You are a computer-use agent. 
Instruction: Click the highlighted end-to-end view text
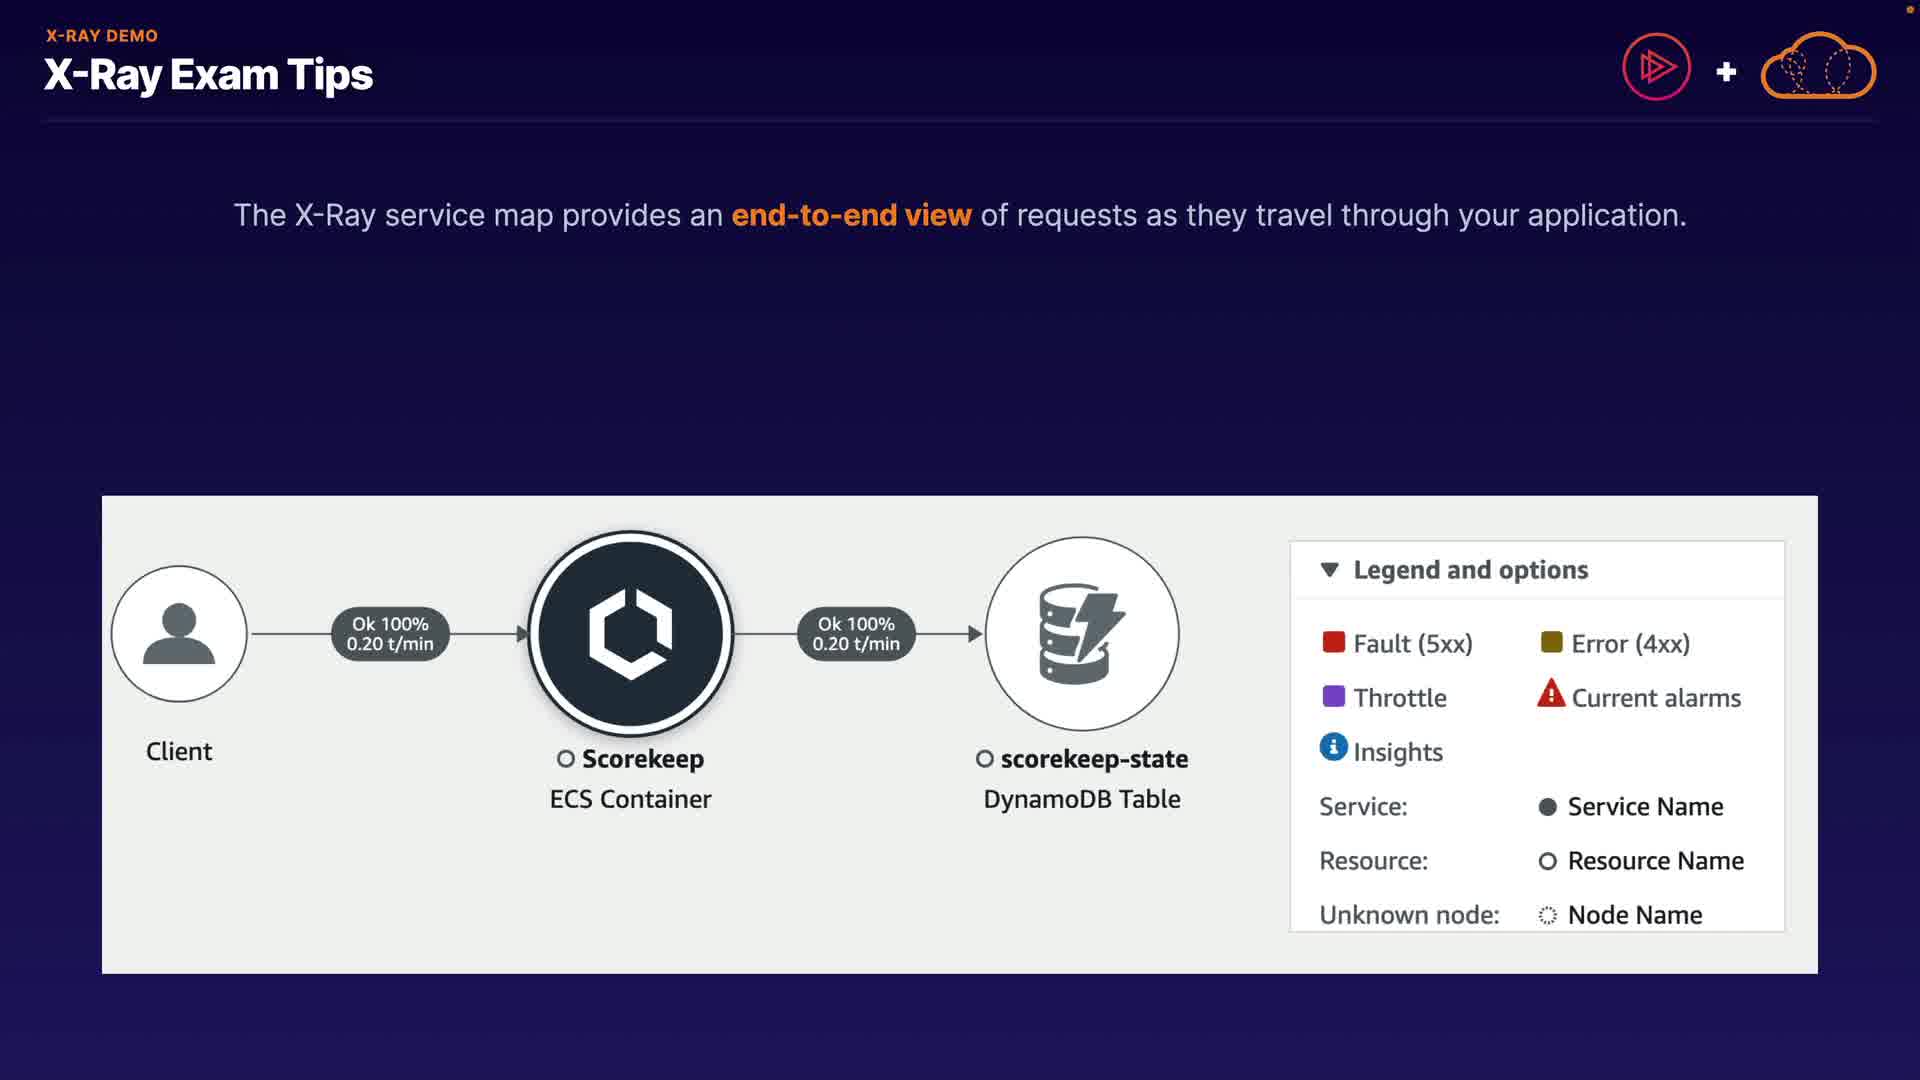tap(851, 215)
